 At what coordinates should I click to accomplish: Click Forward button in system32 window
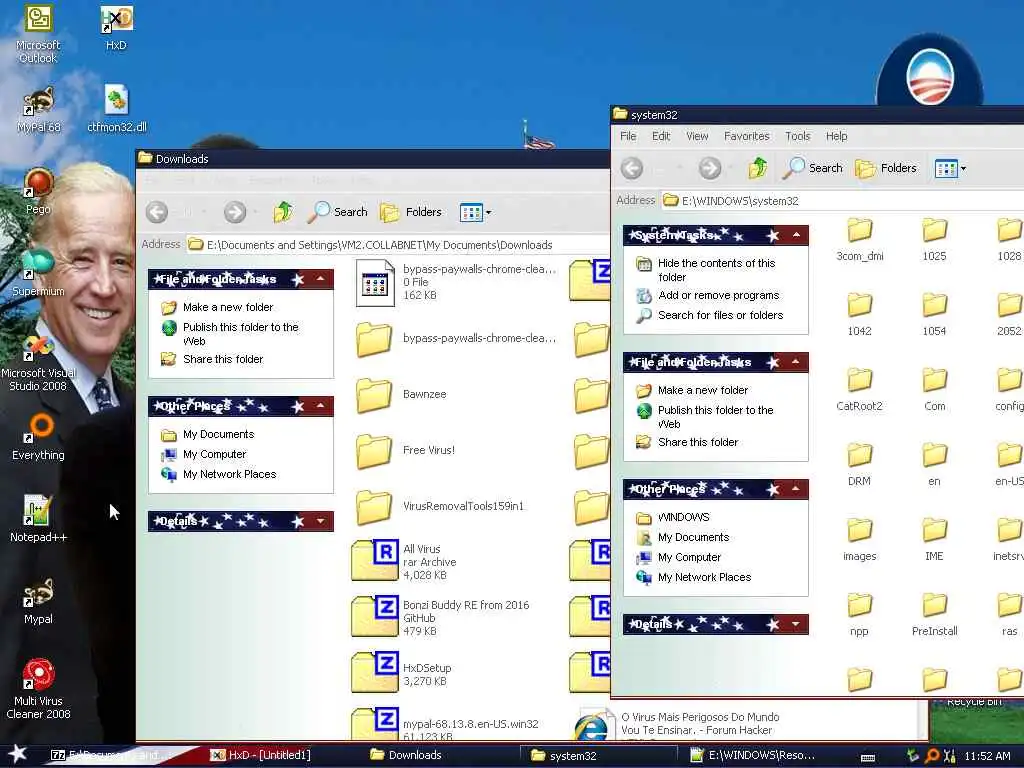pyautogui.click(x=710, y=168)
